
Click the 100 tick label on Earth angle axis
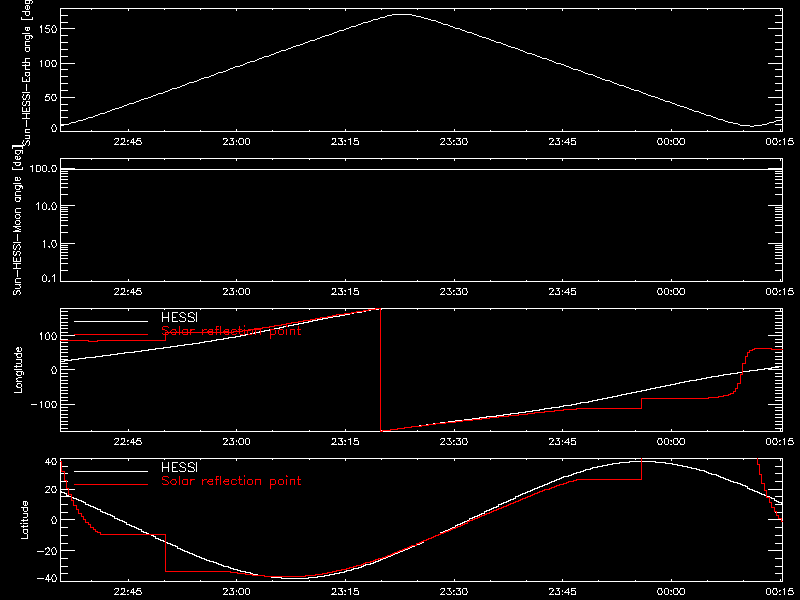pyautogui.click(x=47, y=64)
